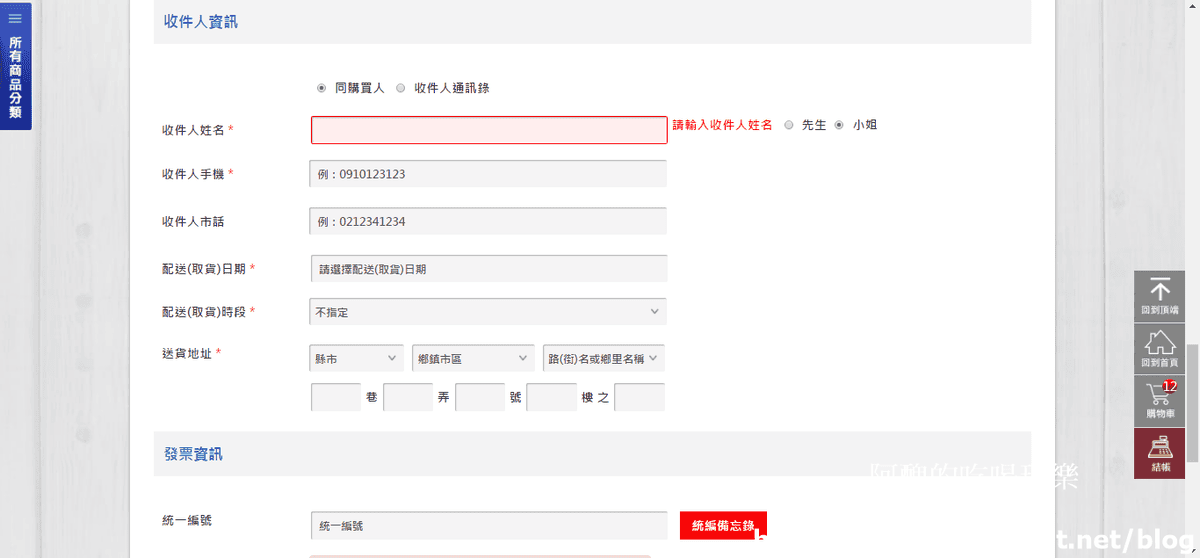Expand the 配送(取貨)時段 dropdown
This screenshot has width=1200, height=558.
[488, 312]
